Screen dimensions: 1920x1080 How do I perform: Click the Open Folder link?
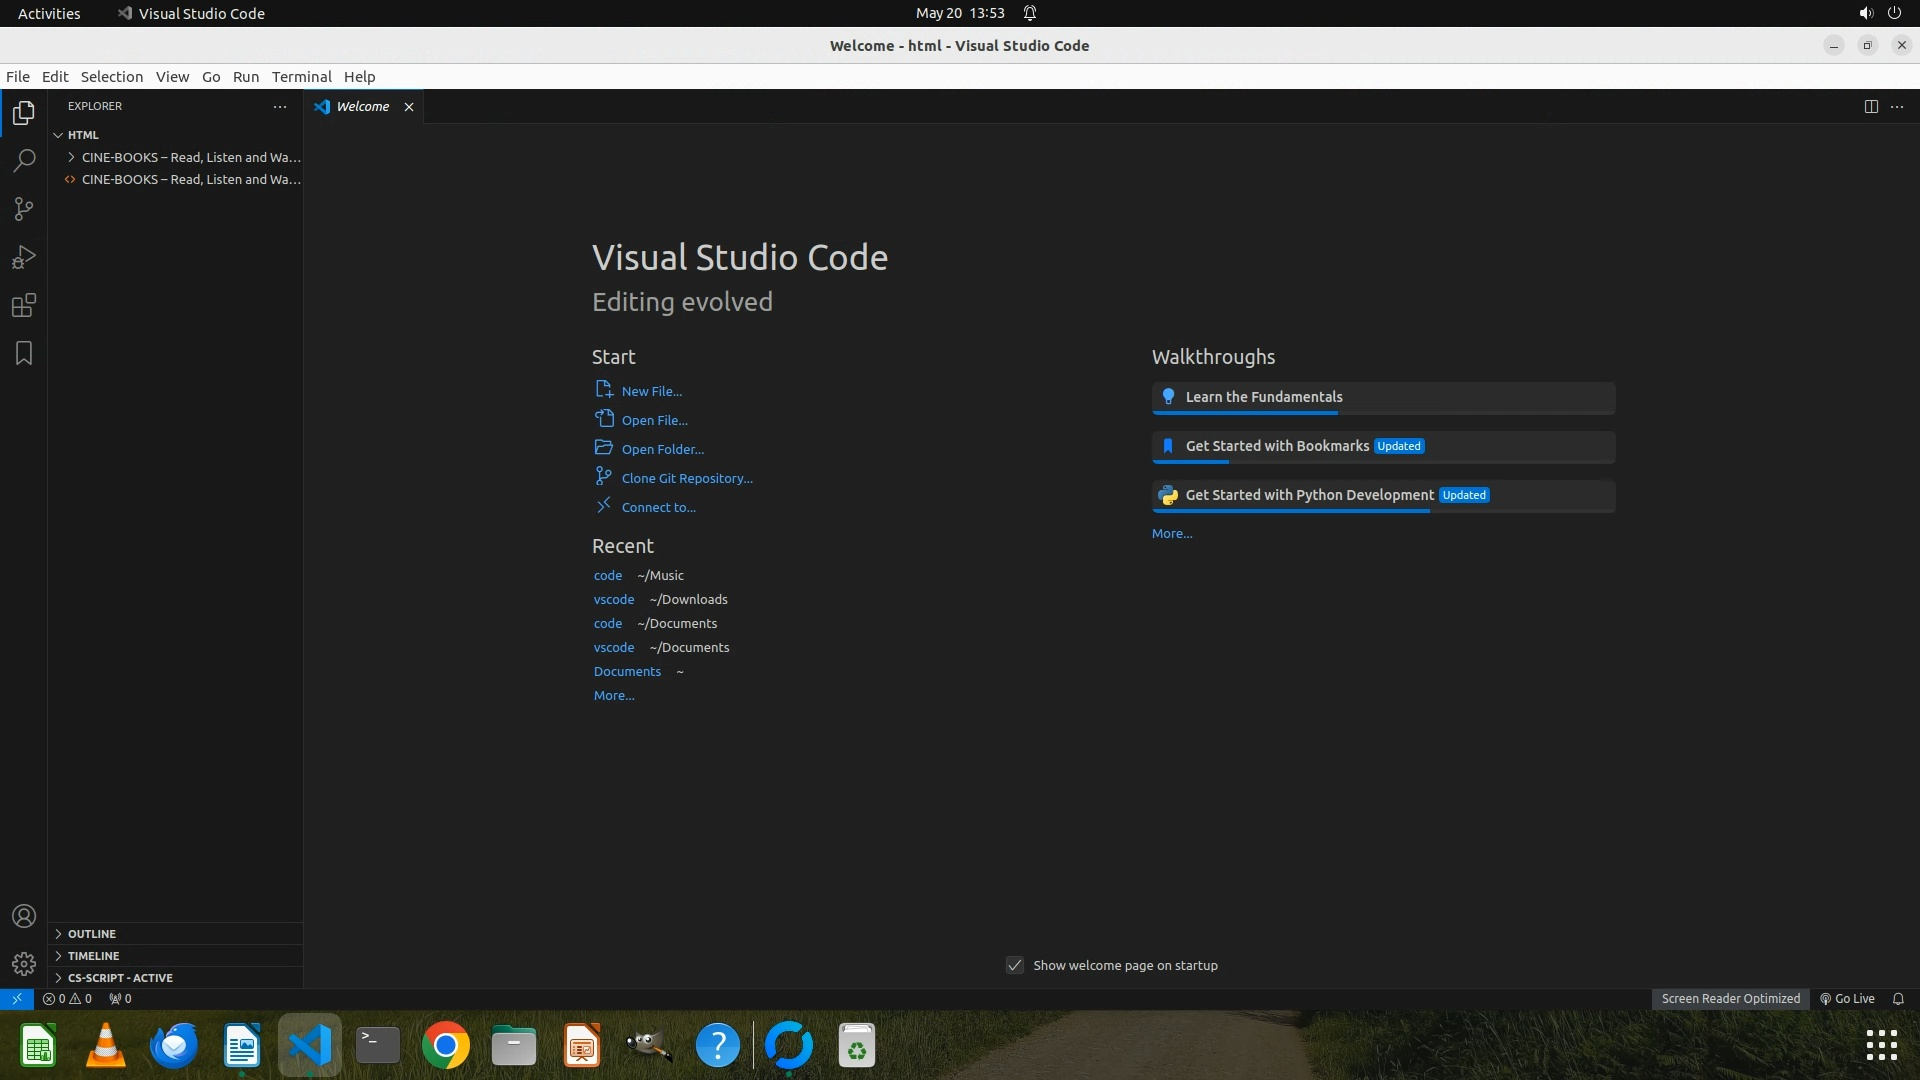point(662,449)
